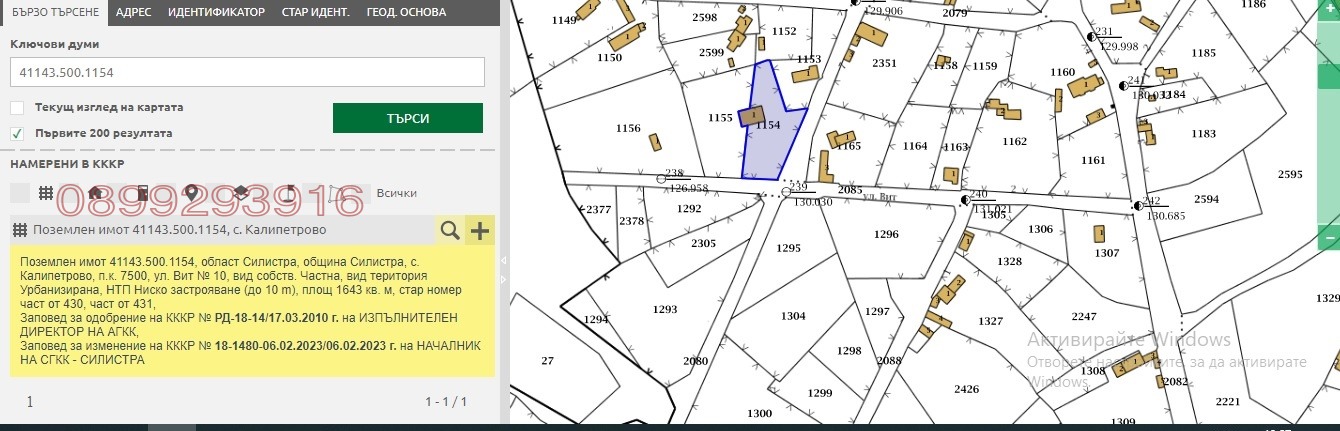Zoom out with map minus control
Image resolution: width=1340 pixels, height=431 pixels.
pos(1328,239)
